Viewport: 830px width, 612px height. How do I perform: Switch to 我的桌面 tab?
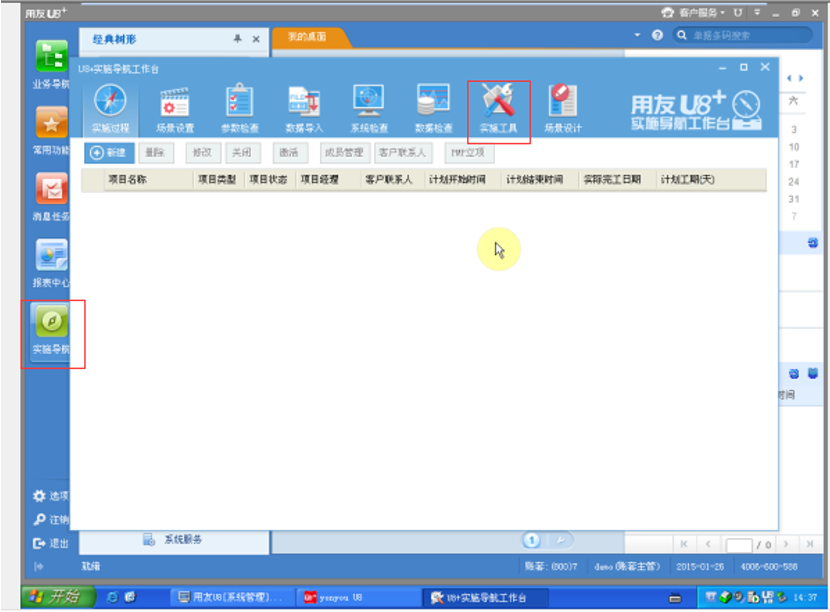tap(308, 37)
